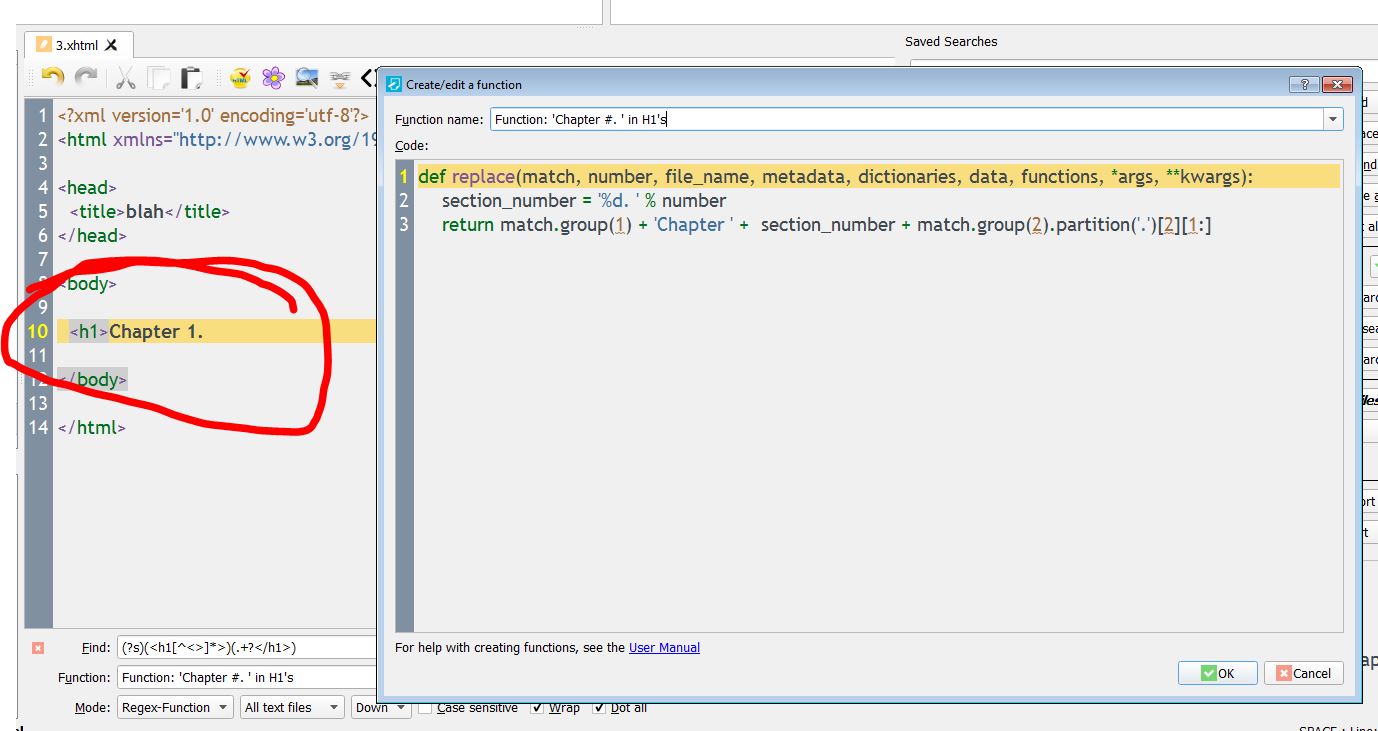Screen dimensions: 1378x731
Task: Open the User Manual link
Action: pyautogui.click(x=664, y=648)
